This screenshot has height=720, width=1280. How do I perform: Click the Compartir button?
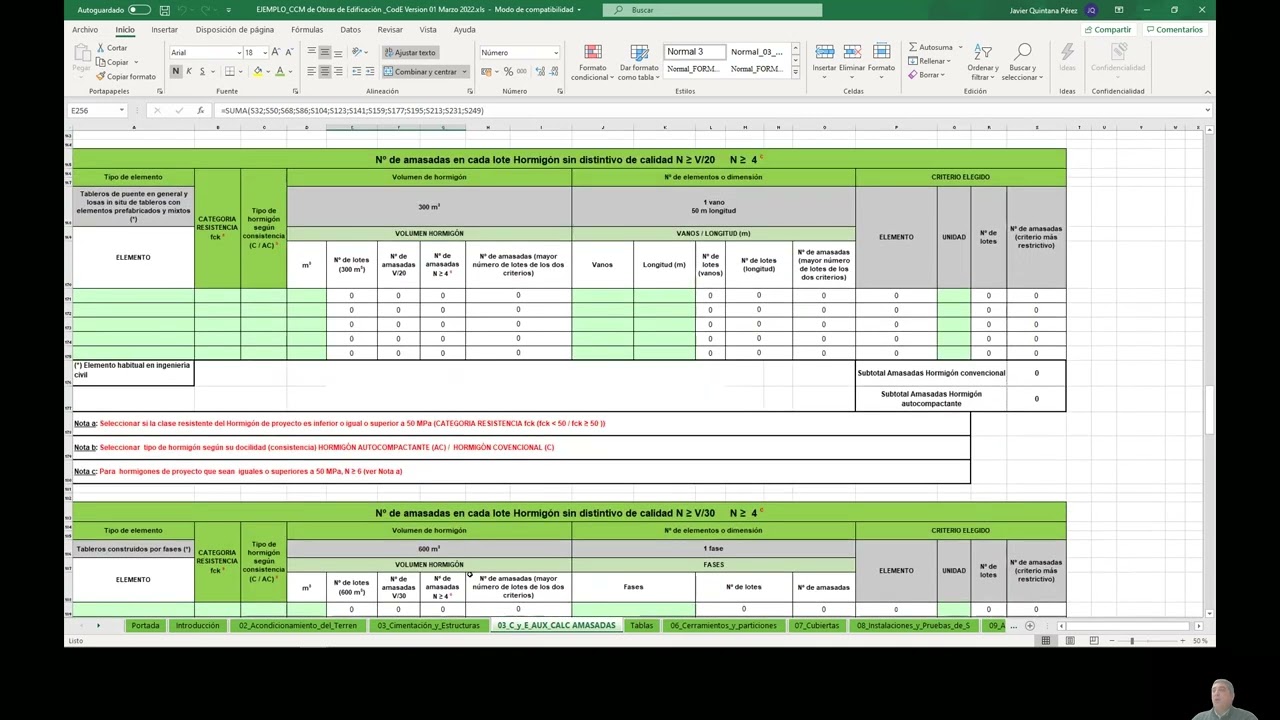1107,30
